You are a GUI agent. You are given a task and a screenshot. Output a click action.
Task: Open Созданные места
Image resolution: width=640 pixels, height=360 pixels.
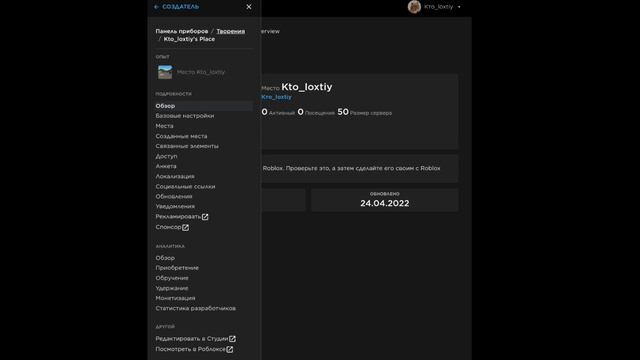tap(181, 136)
